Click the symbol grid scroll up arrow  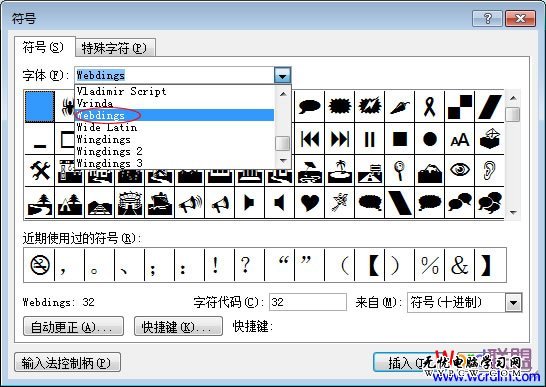click(x=513, y=98)
